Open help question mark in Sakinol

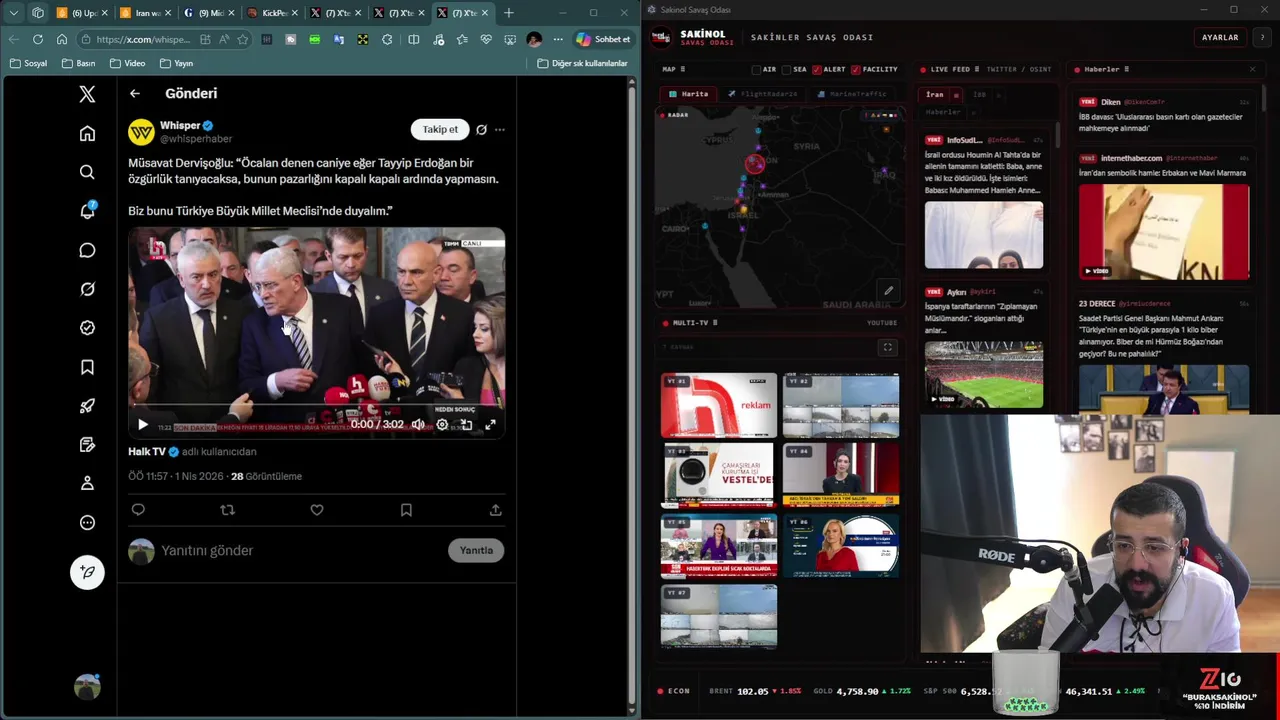[1262, 37]
